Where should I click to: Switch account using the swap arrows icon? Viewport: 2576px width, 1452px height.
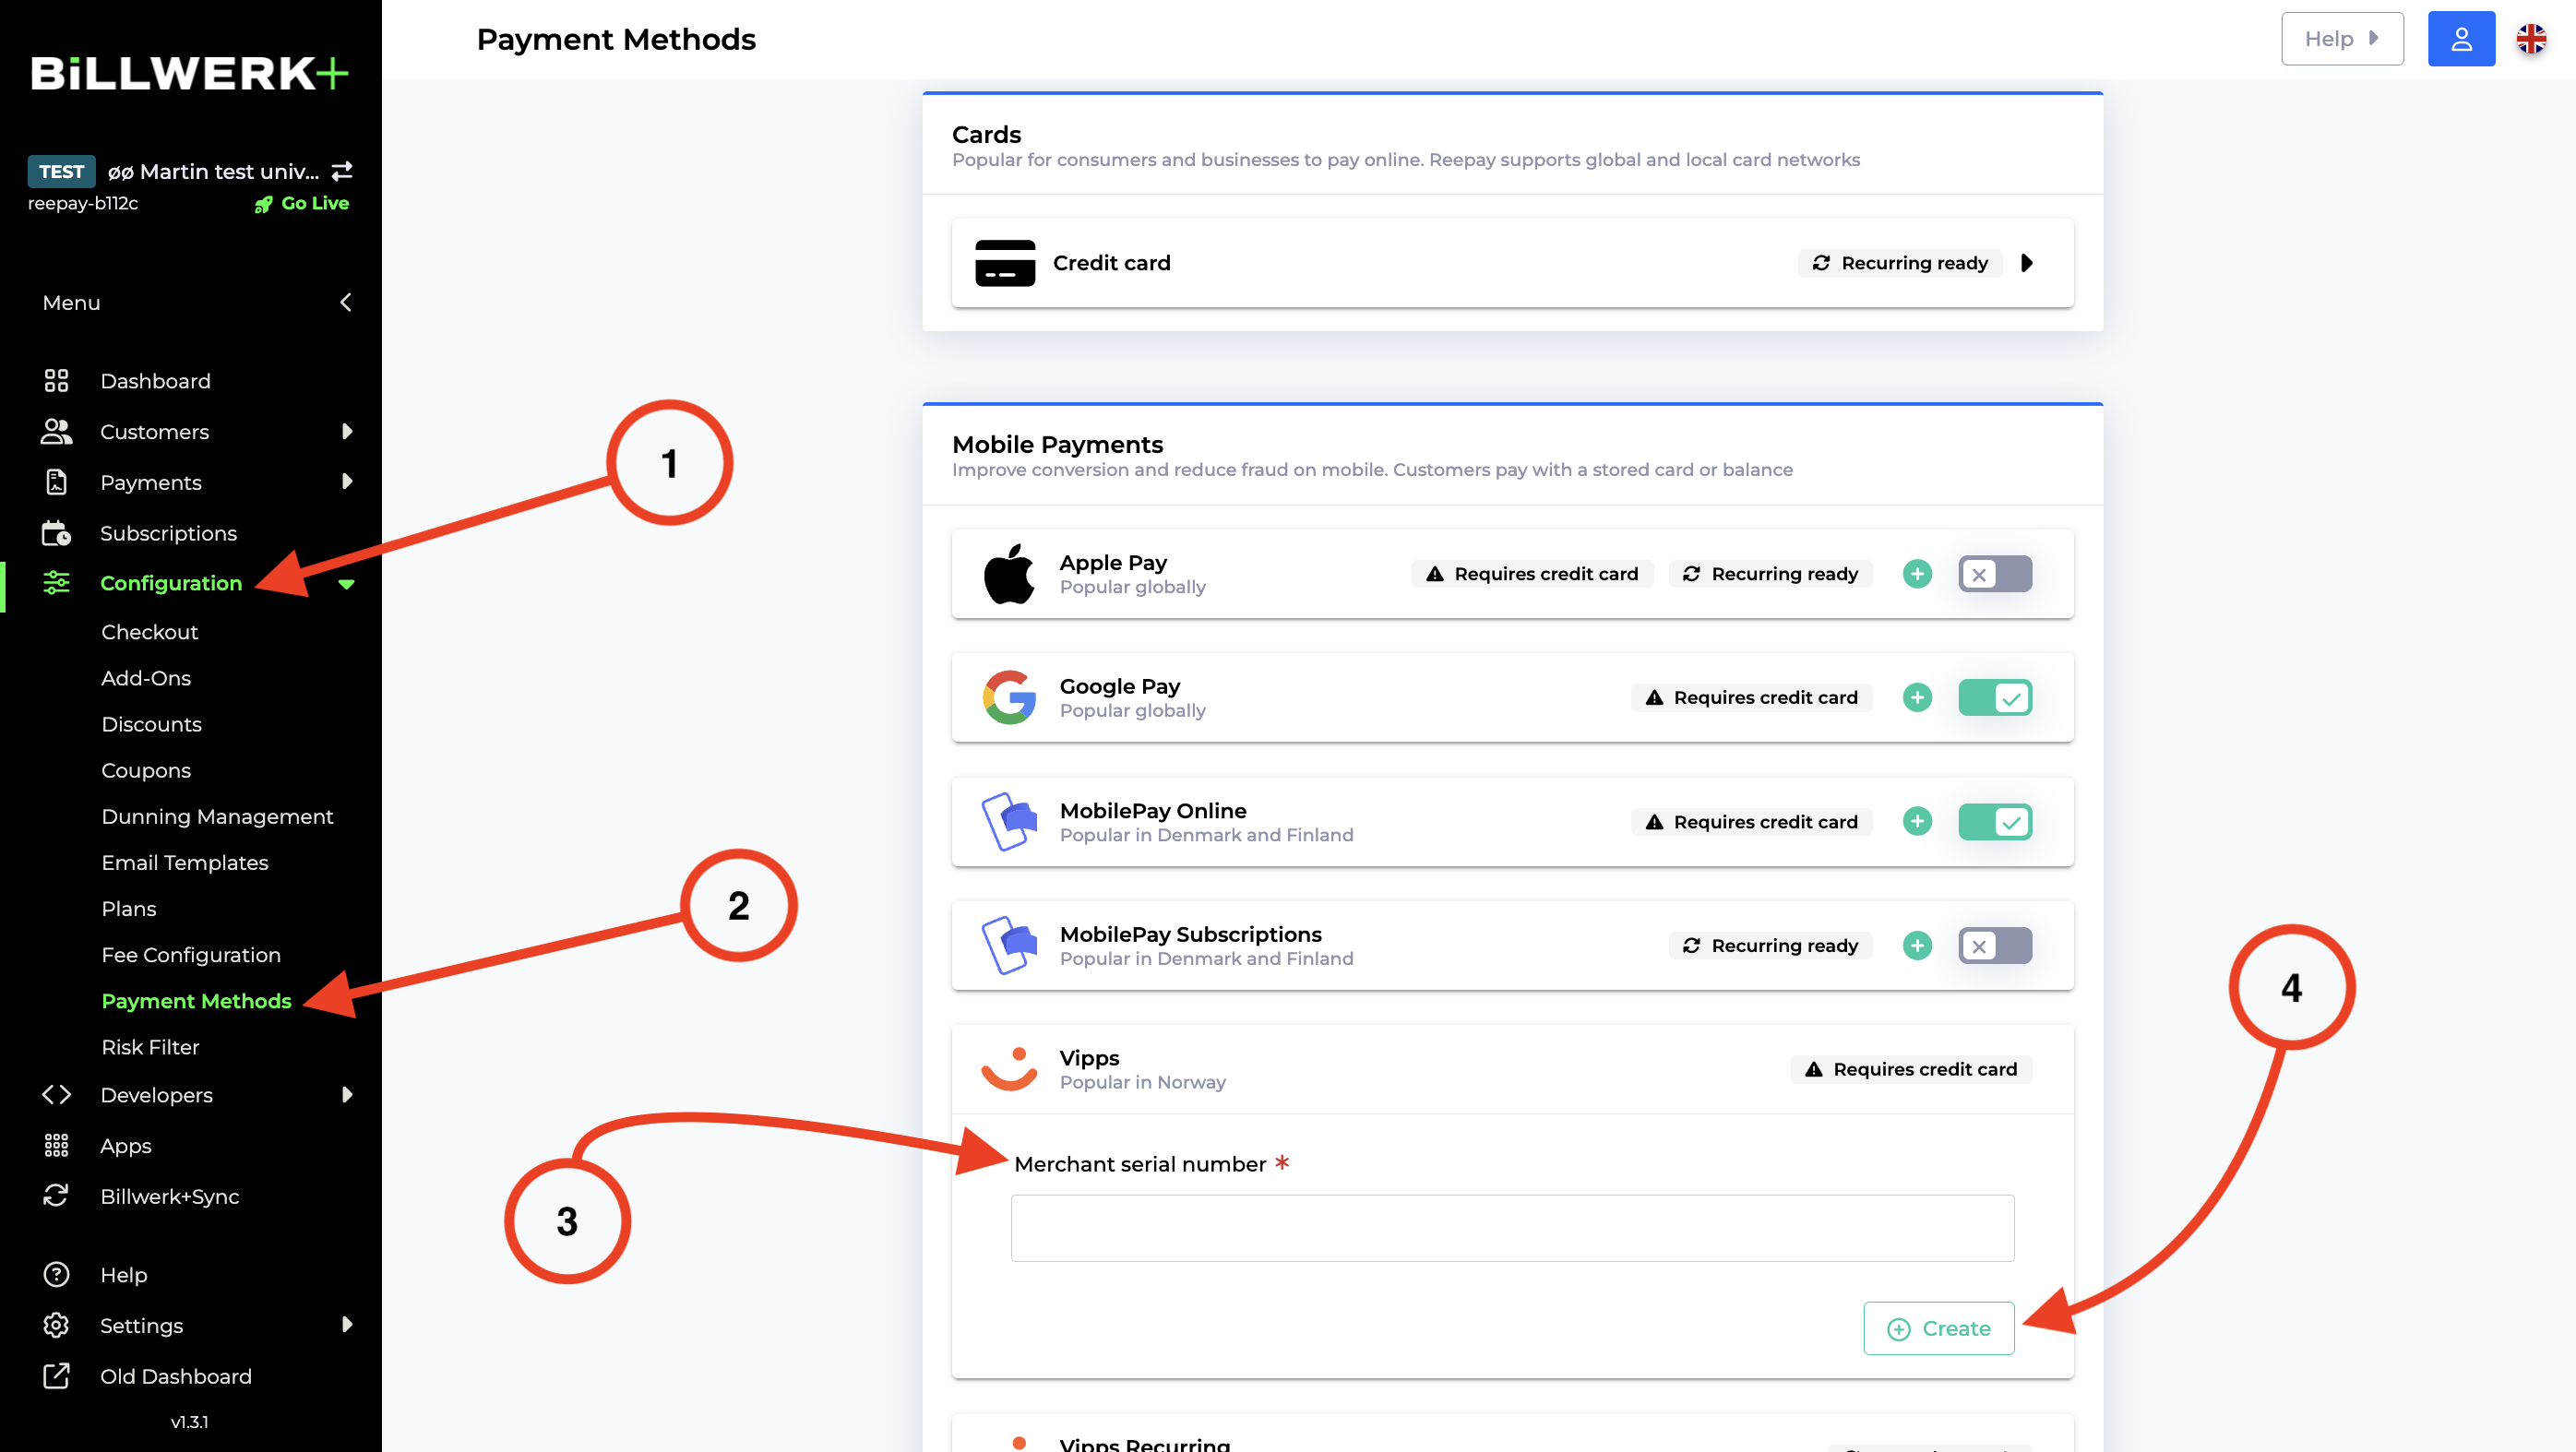click(342, 171)
